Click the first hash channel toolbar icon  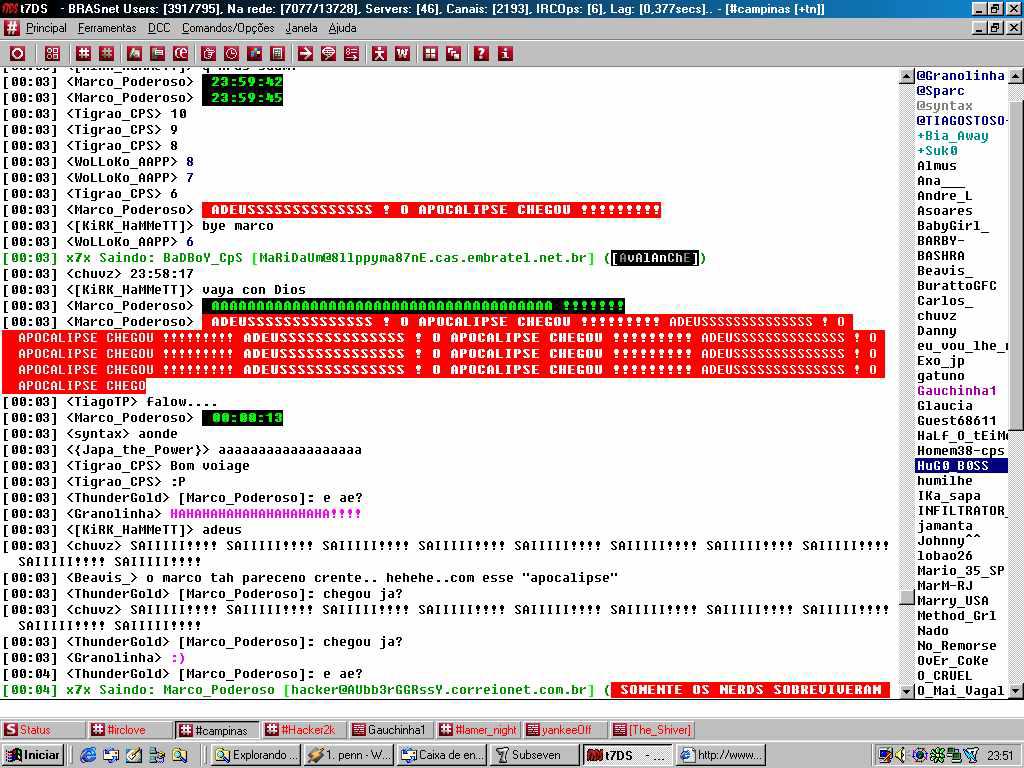tap(84, 53)
